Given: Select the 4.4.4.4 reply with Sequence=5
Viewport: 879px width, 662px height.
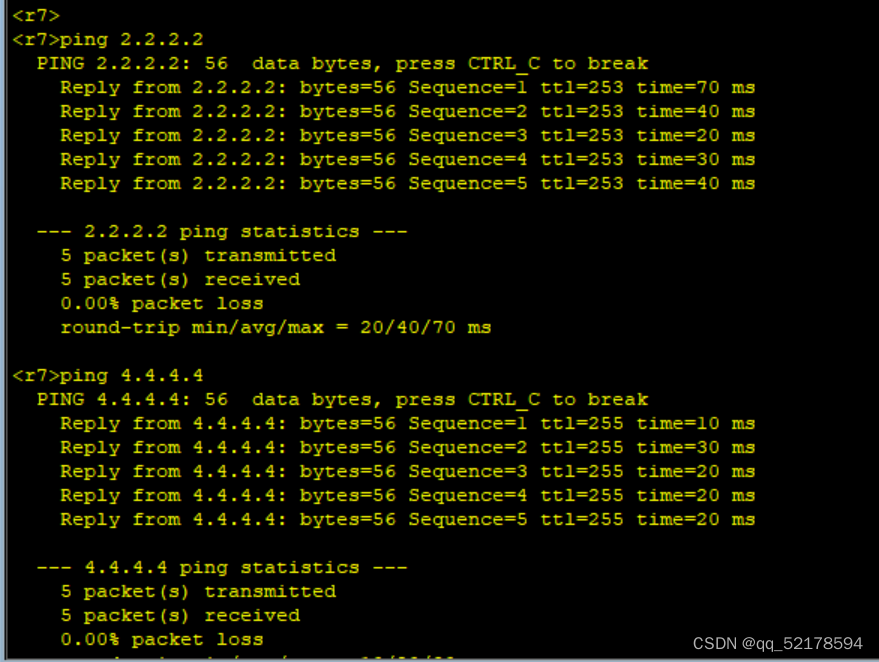Looking at the screenshot, I should [407, 520].
